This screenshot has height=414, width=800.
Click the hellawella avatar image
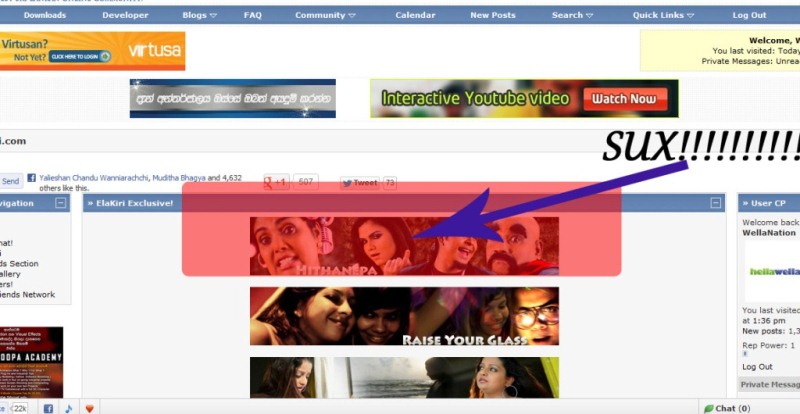[x=772, y=272]
